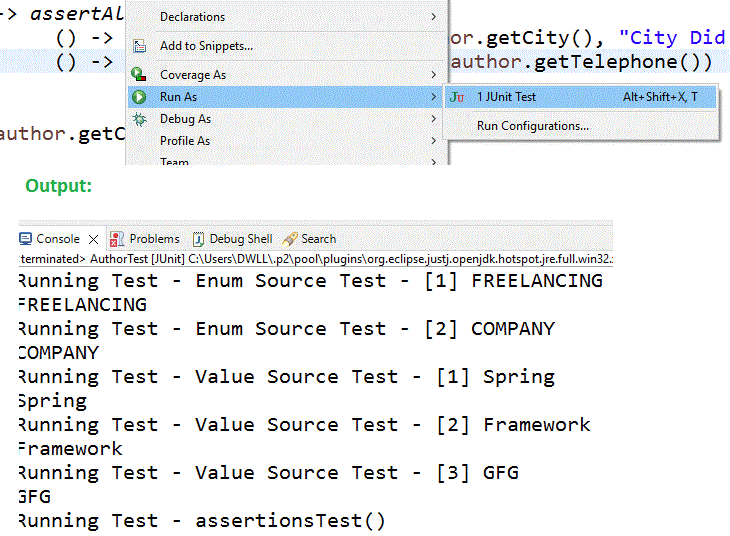Click the green Output: heading
This screenshot has height=536, width=730.
pyautogui.click(x=59, y=186)
